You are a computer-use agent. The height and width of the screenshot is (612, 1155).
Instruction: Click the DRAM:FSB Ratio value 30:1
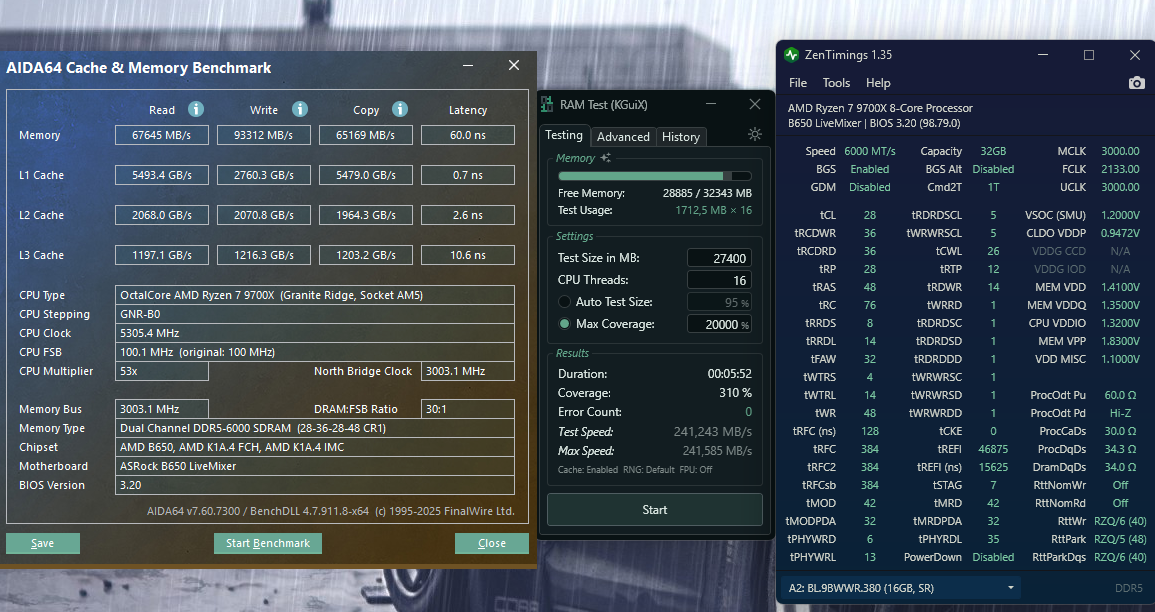(468, 409)
